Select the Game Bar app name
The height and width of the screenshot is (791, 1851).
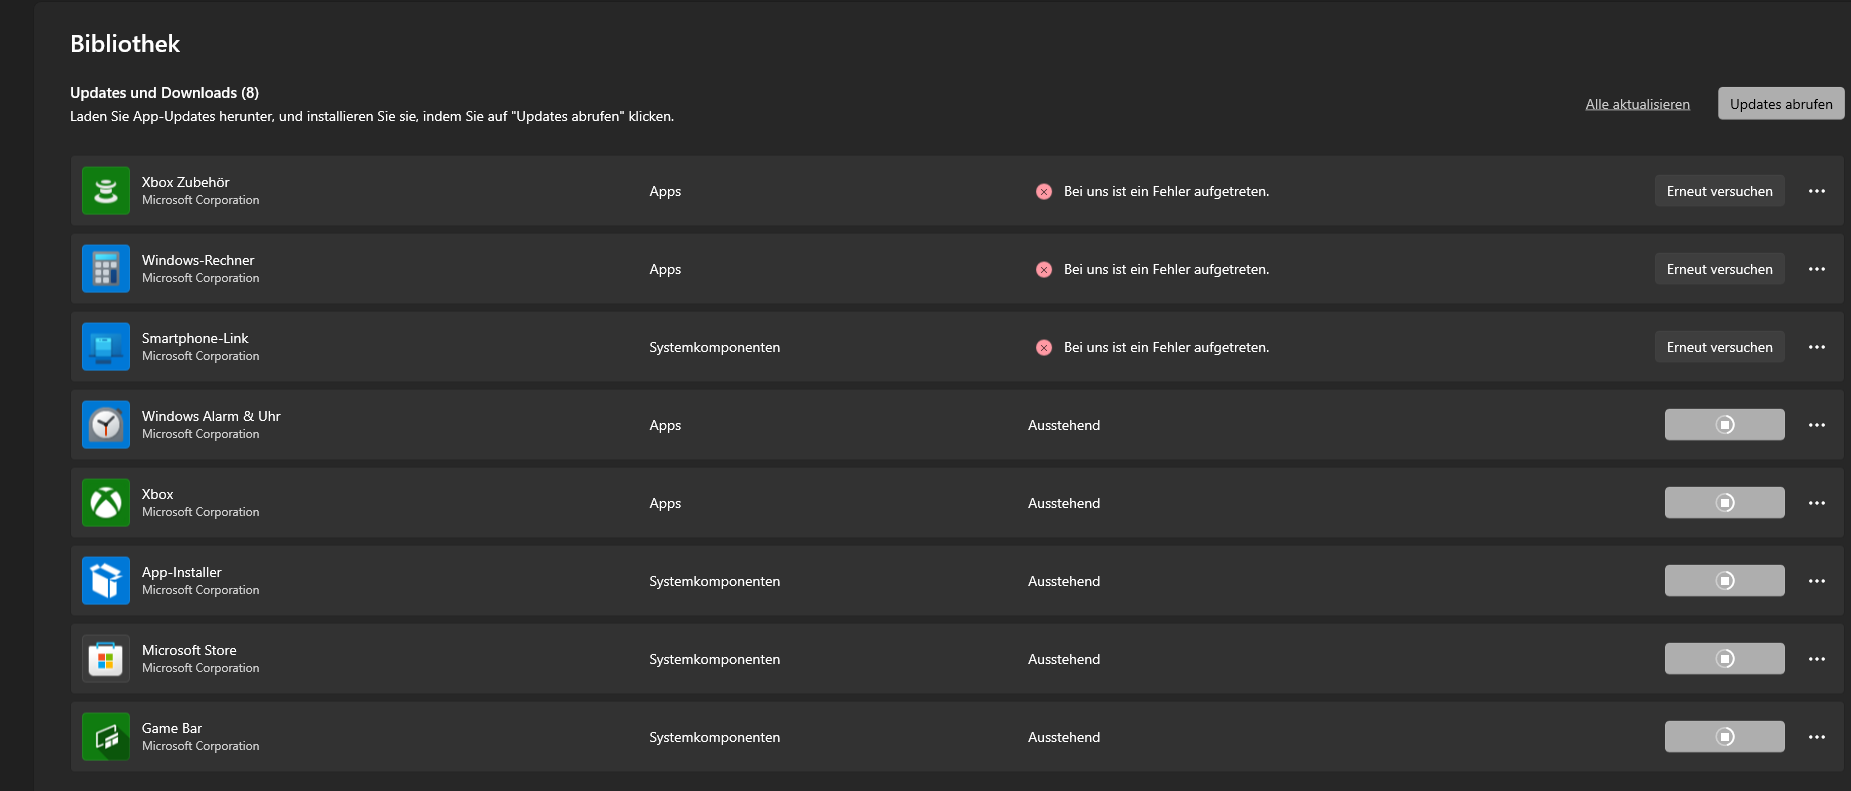point(172,728)
